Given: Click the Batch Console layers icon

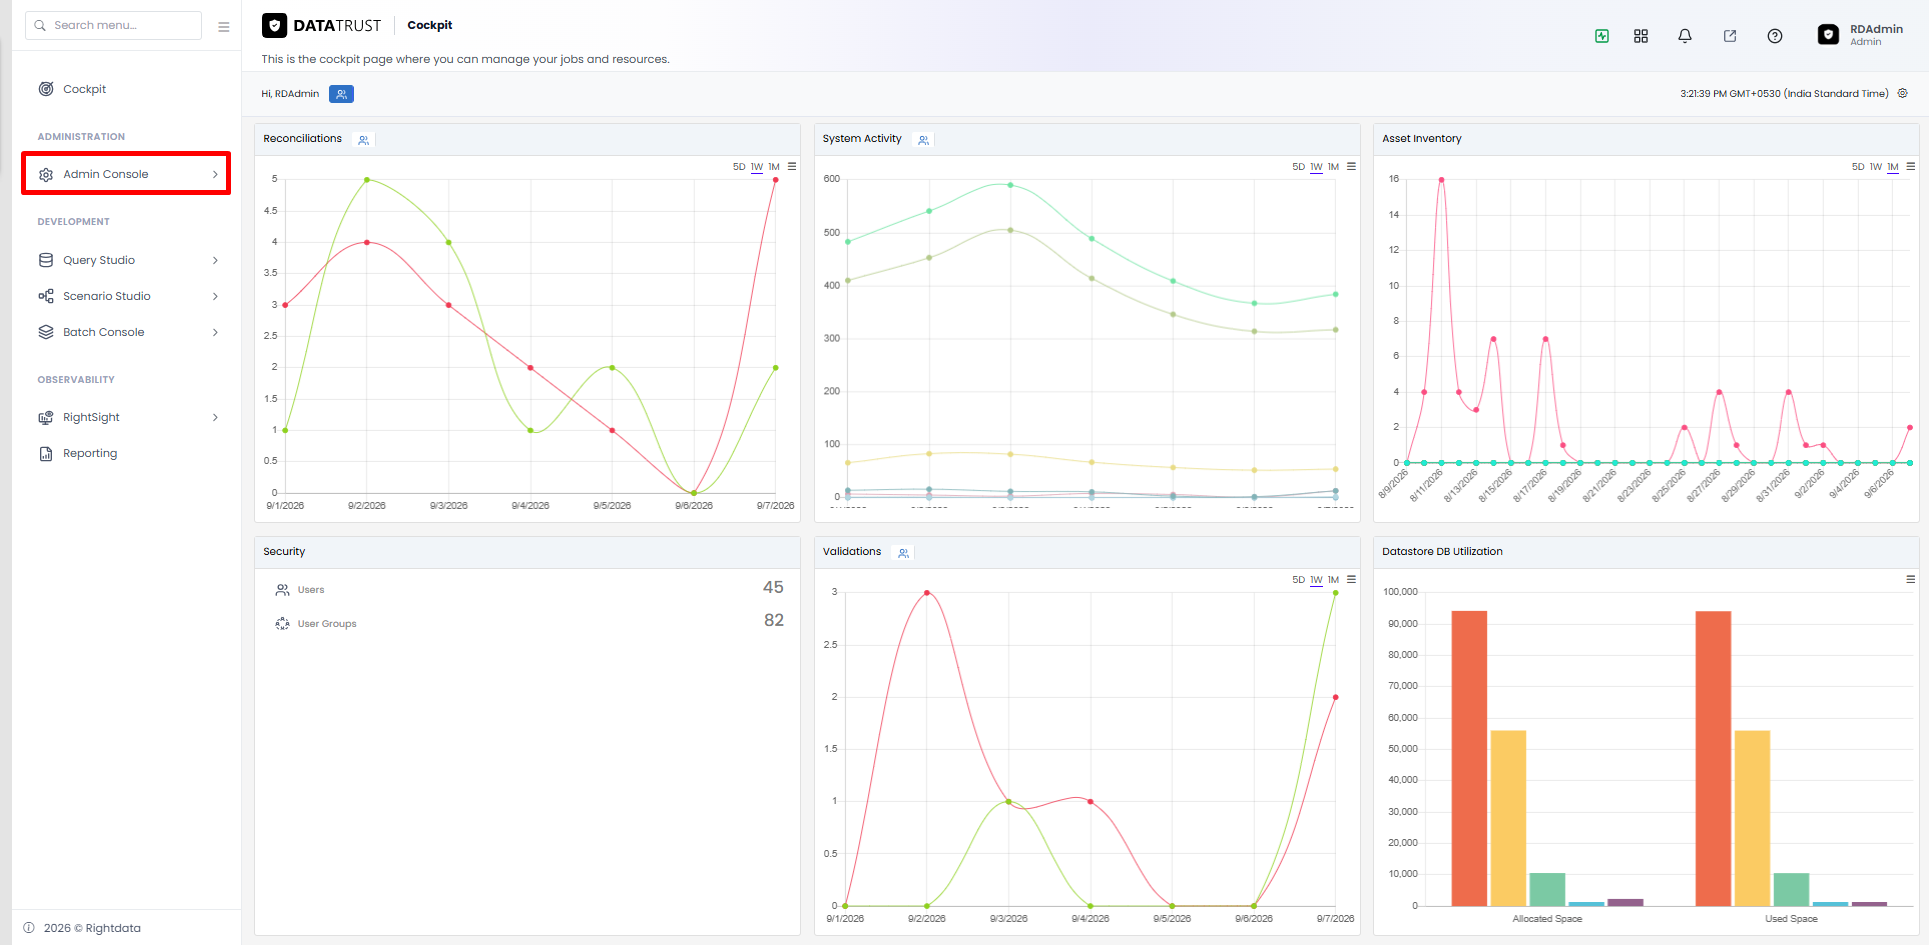Looking at the screenshot, I should point(46,332).
